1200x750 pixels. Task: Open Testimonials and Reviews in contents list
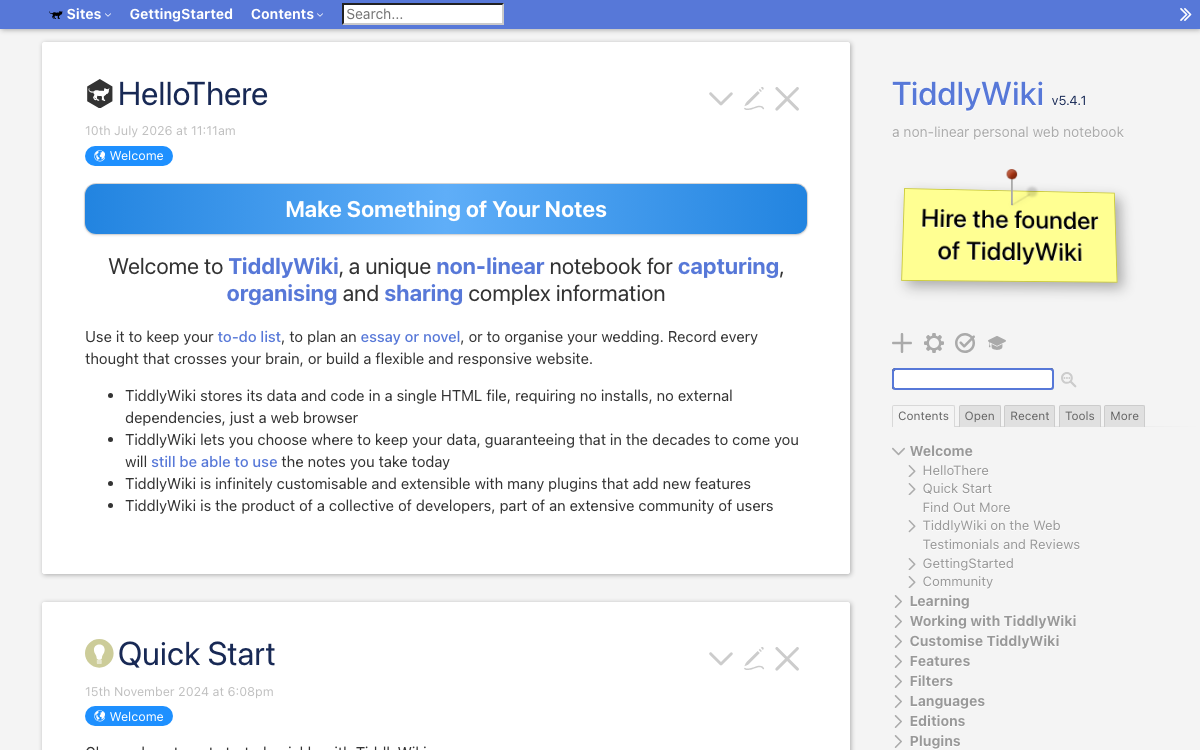point(1001,545)
